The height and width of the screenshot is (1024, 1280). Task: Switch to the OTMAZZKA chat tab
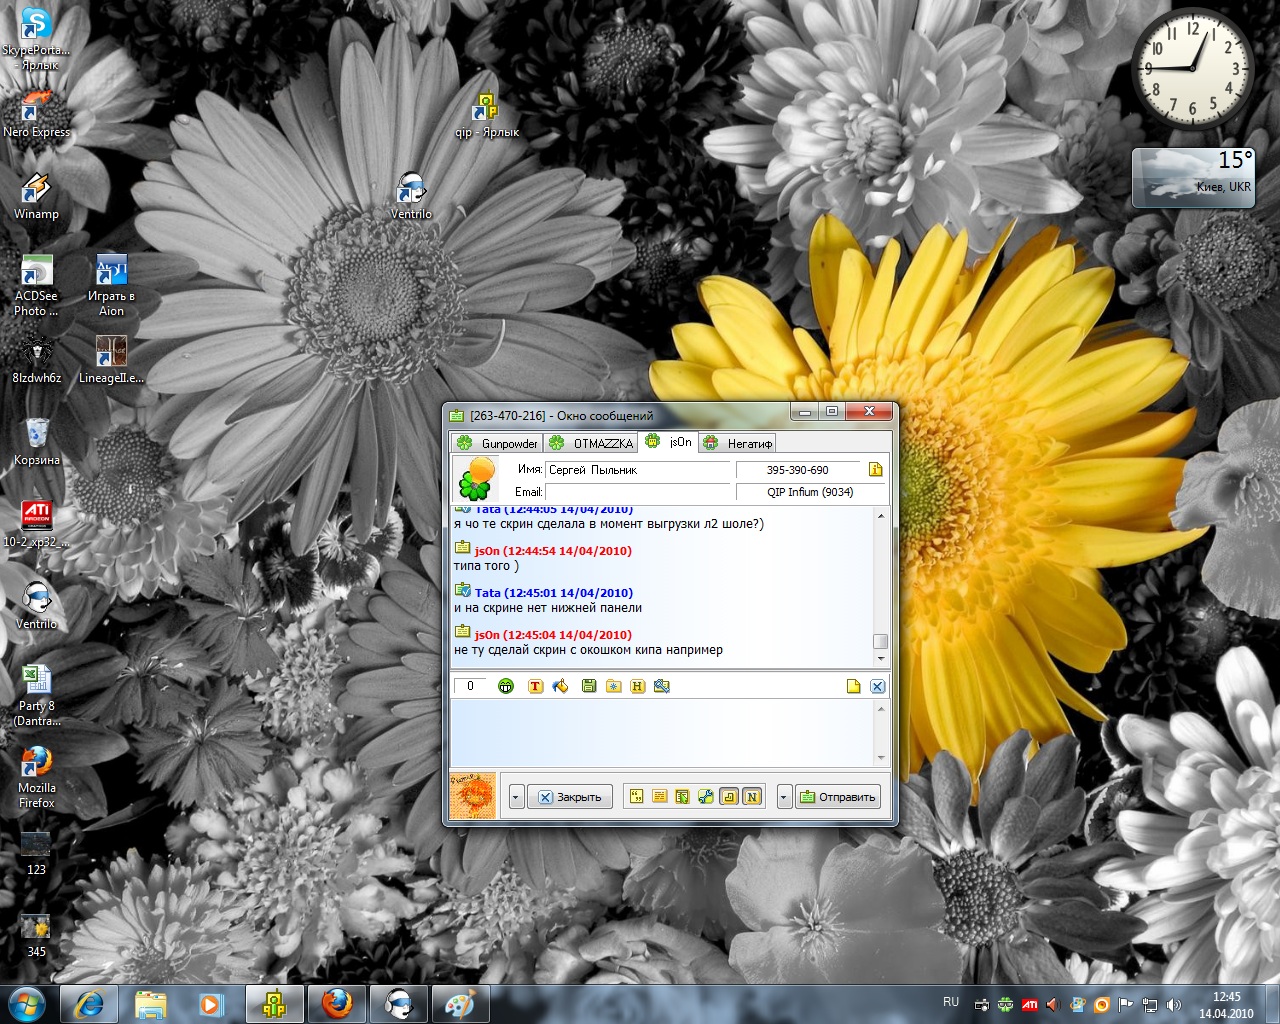coord(592,443)
